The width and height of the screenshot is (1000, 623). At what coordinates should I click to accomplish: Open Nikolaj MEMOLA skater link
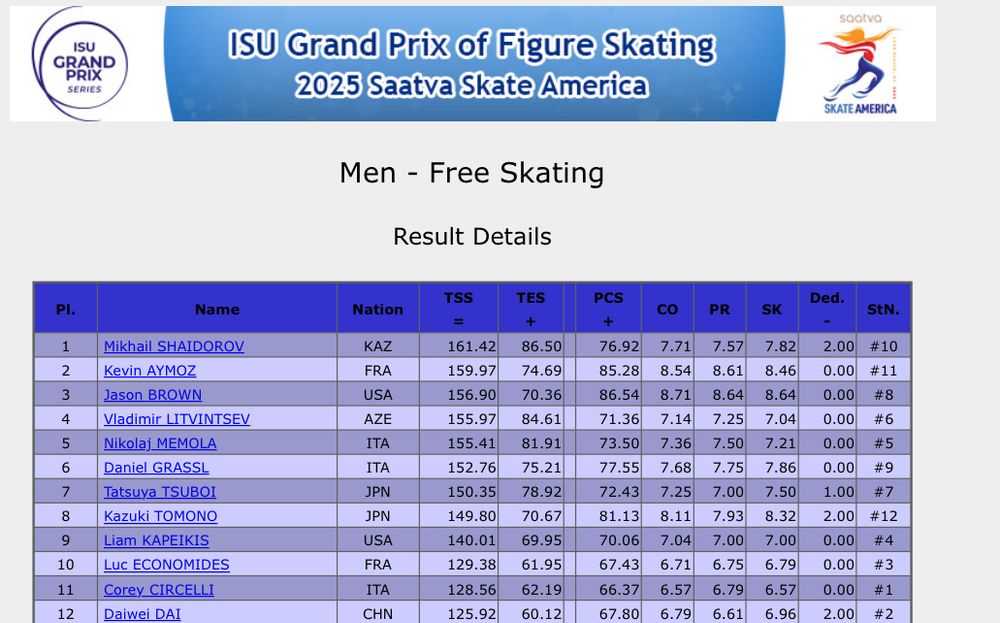160,443
